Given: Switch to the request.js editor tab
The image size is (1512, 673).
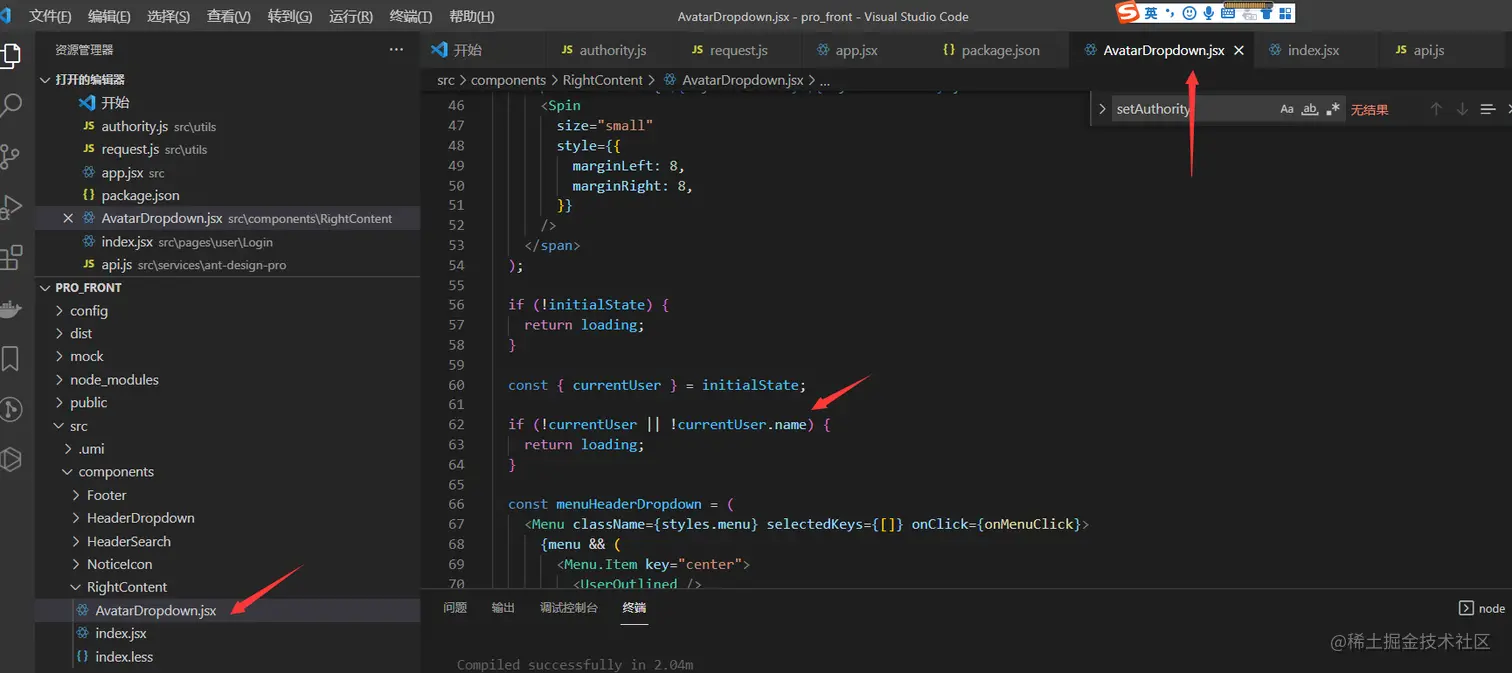Looking at the screenshot, I should (739, 50).
